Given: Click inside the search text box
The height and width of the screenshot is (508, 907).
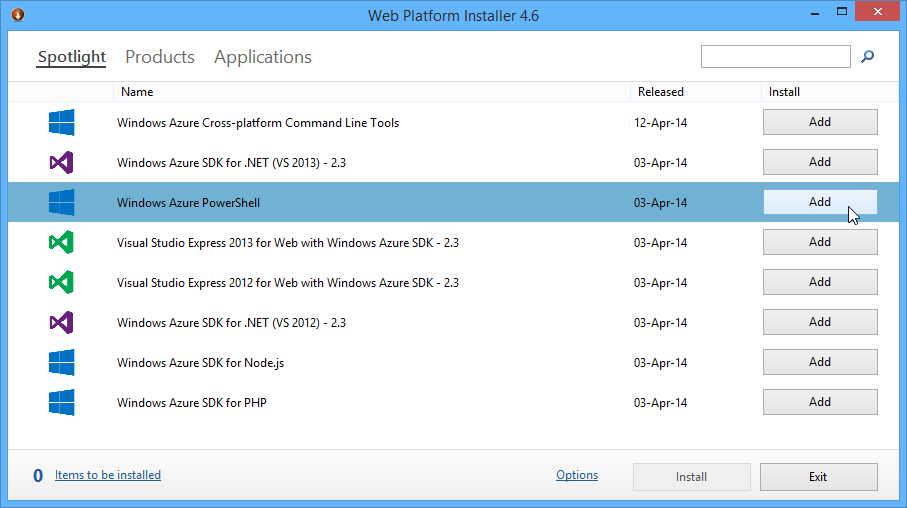Looking at the screenshot, I should coord(775,57).
